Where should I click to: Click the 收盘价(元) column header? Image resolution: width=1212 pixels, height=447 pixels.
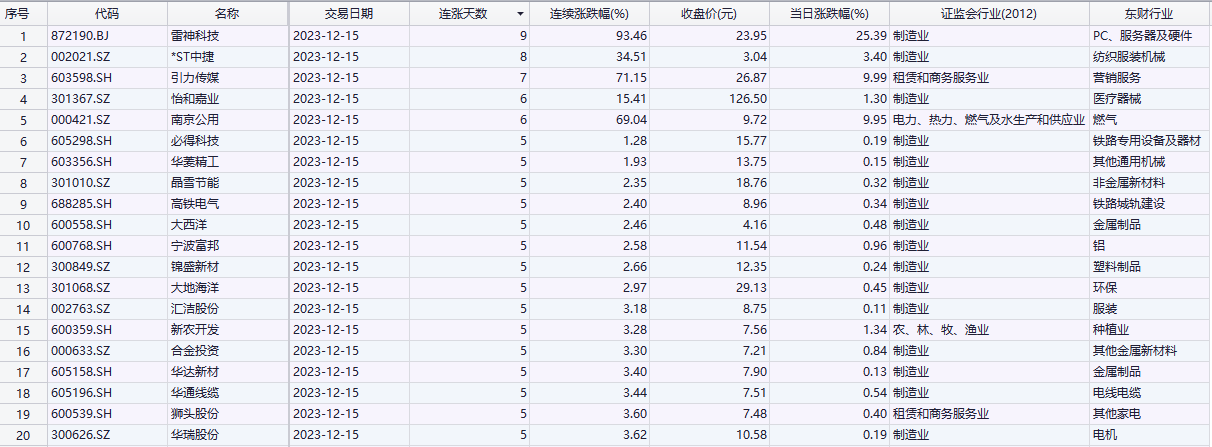coord(709,14)
